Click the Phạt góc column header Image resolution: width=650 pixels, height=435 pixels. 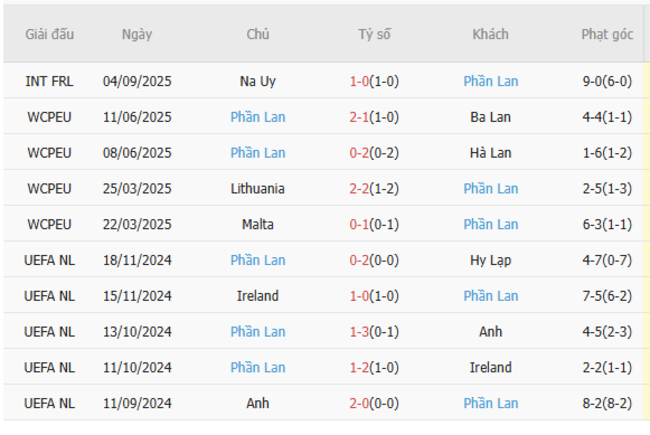pyautogui.click(x=607, y=34)
